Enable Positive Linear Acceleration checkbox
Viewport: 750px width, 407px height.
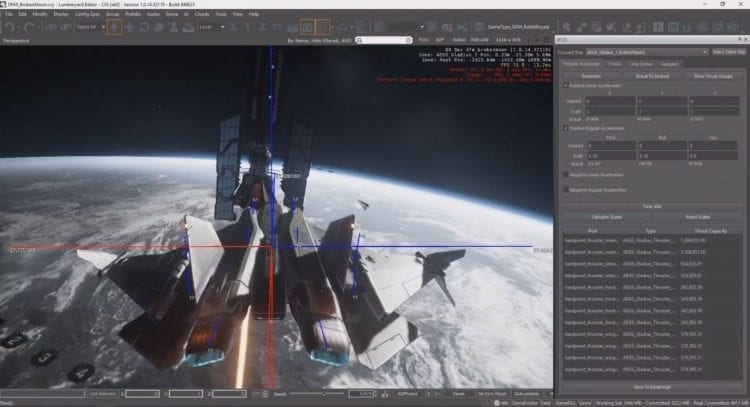click(567, 85)
